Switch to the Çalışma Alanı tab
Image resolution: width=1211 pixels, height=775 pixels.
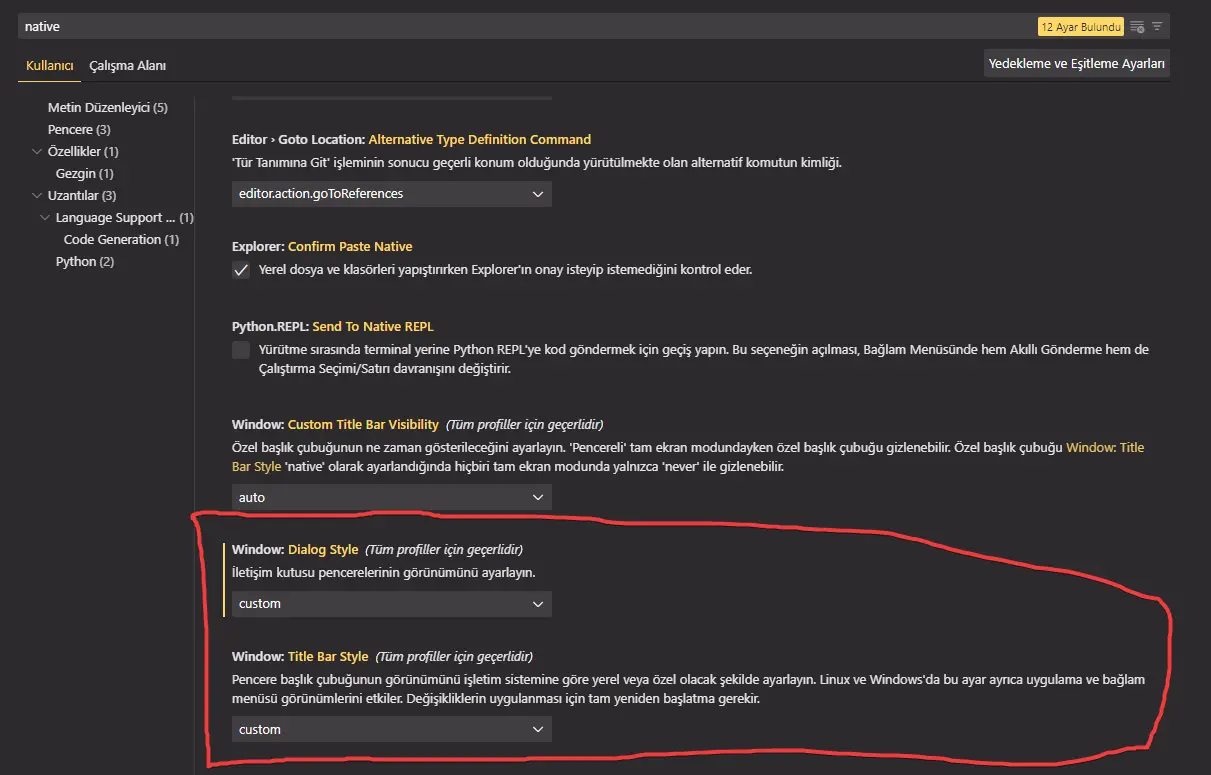click(x=128, y=65)
